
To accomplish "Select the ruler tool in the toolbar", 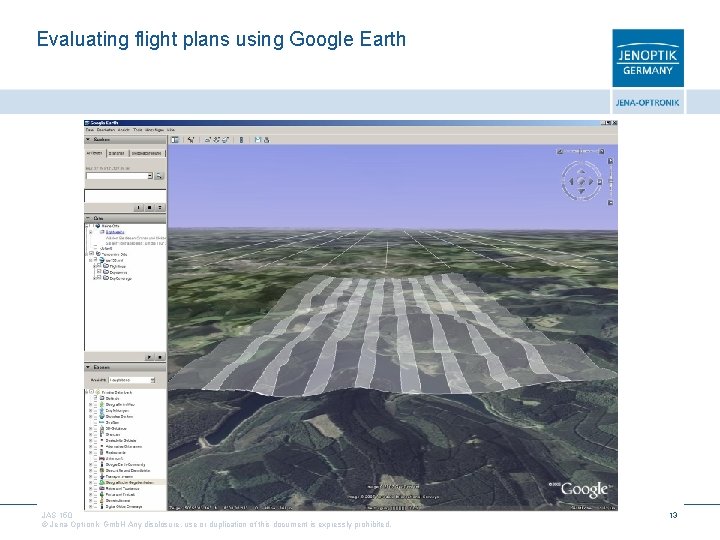I will click(x=242, y=140).
